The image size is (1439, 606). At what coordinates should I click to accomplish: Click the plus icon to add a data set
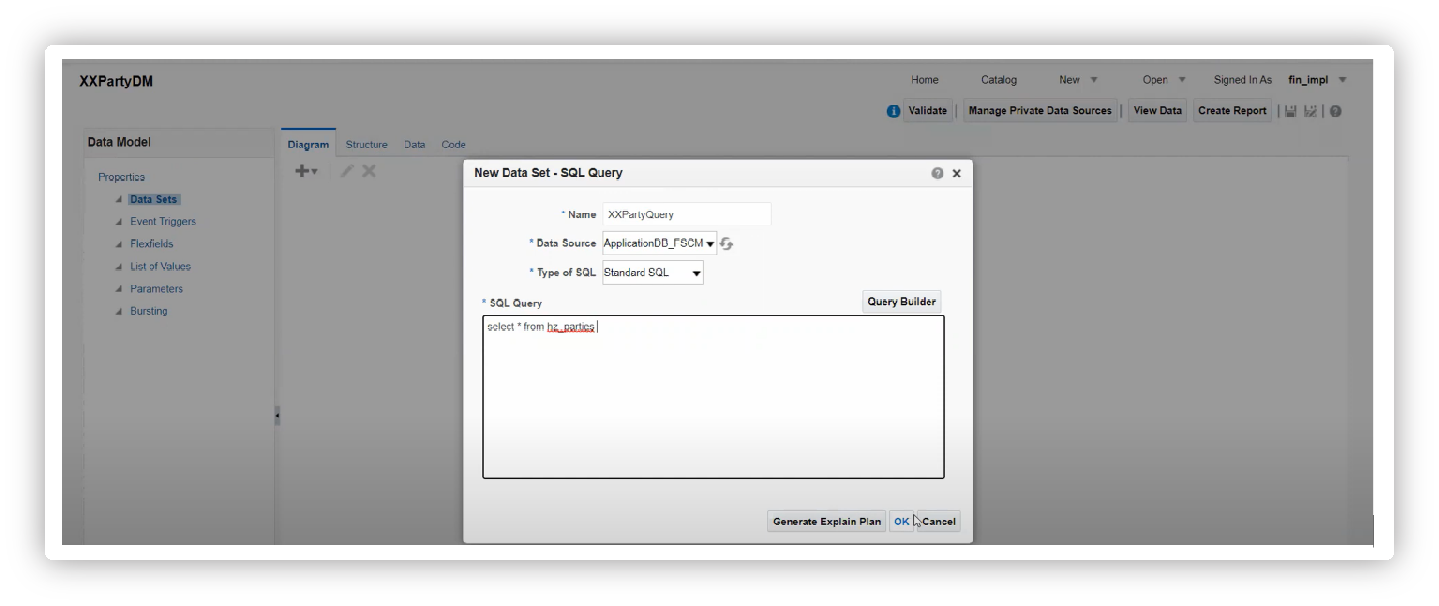(x=301, y=170)
